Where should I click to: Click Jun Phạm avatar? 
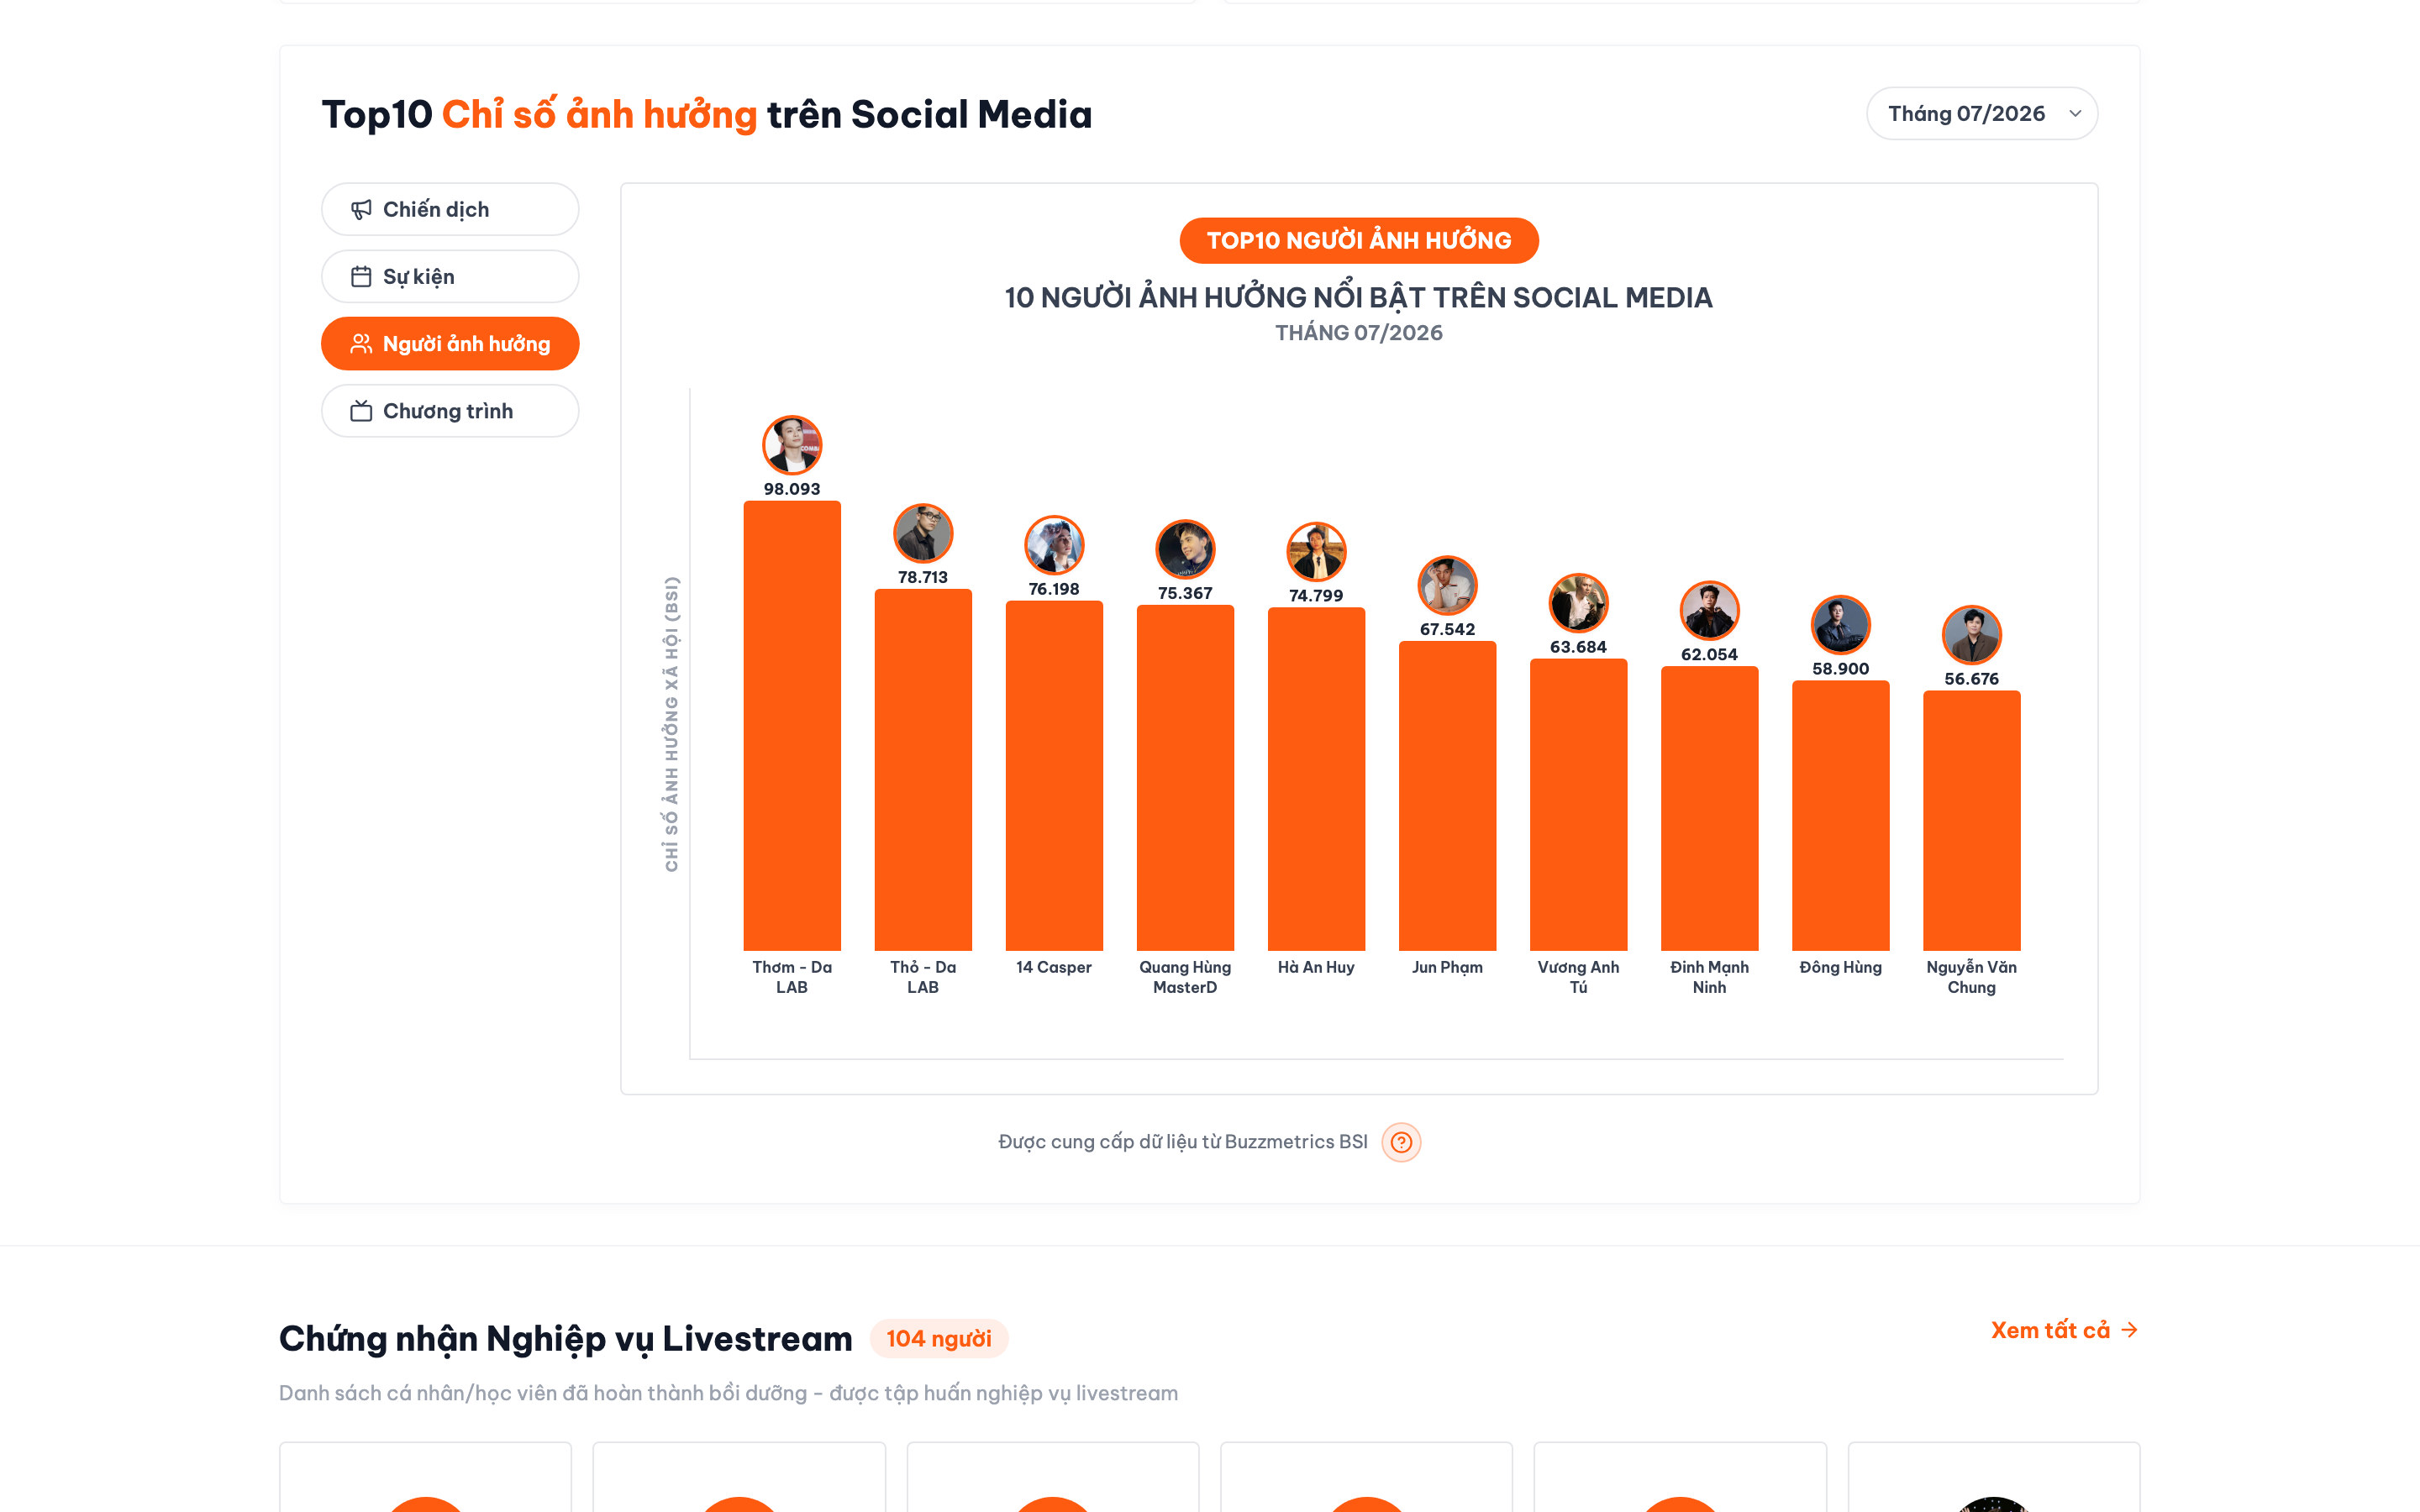1447,585
